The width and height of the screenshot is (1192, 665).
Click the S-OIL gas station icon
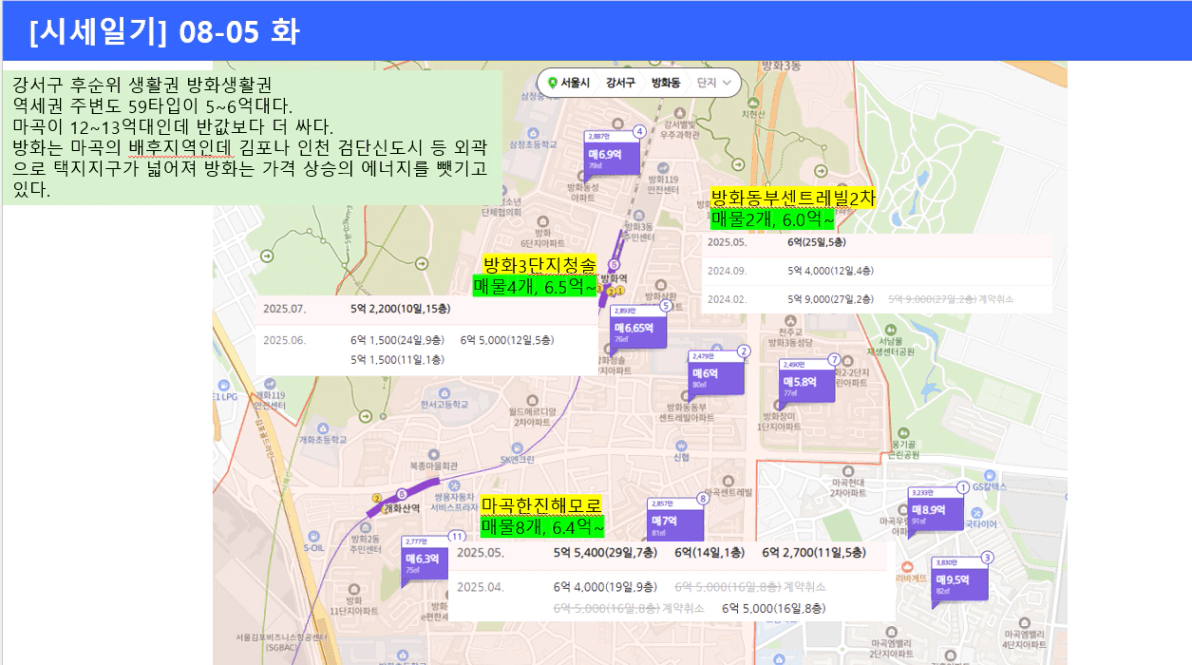tap(314, 537)
